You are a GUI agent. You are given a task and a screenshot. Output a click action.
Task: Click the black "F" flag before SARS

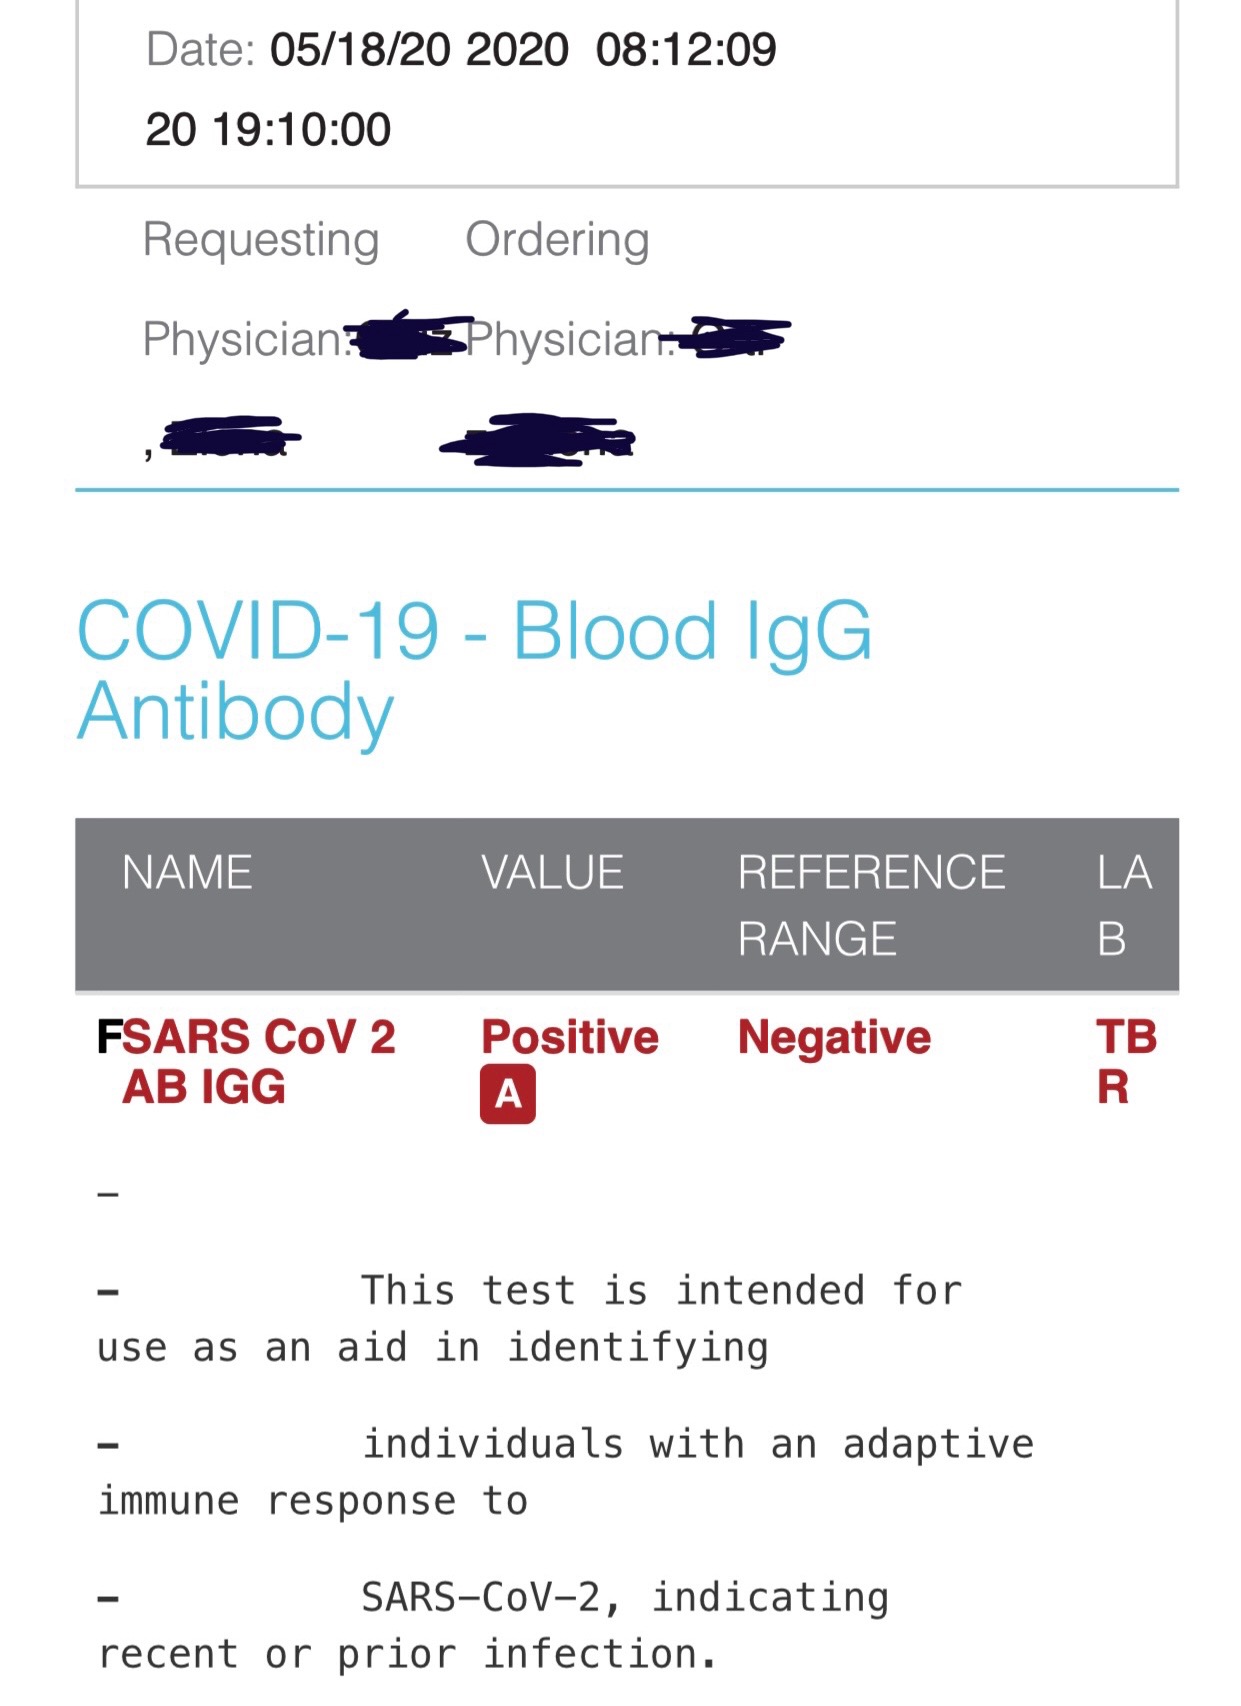pos(108,1037)
